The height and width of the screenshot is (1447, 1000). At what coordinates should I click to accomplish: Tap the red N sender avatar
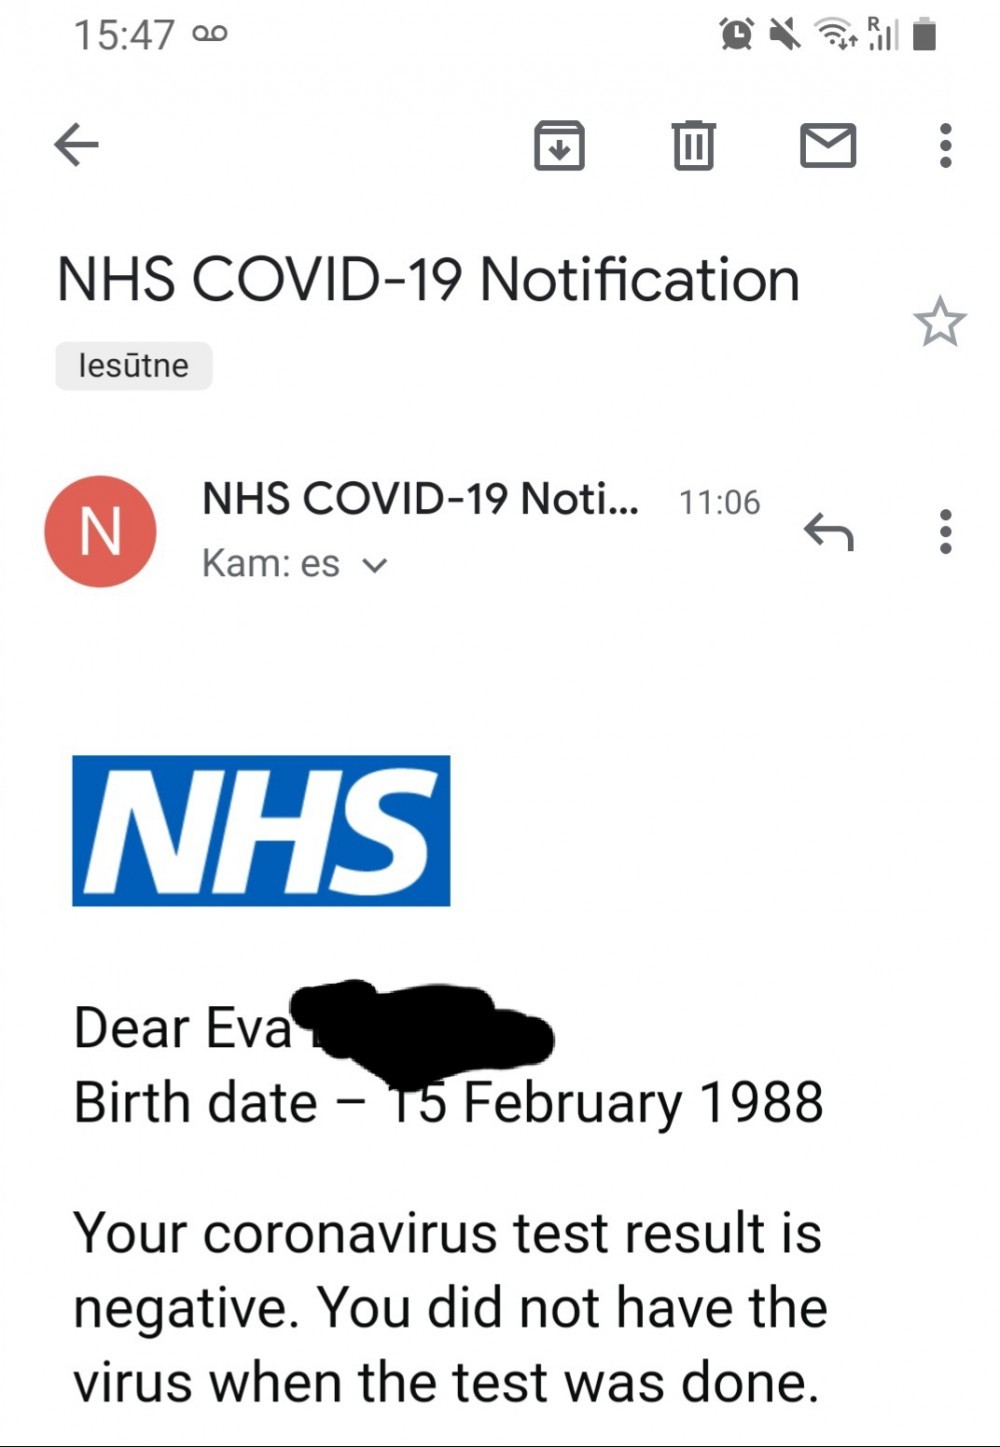[100, 531]
